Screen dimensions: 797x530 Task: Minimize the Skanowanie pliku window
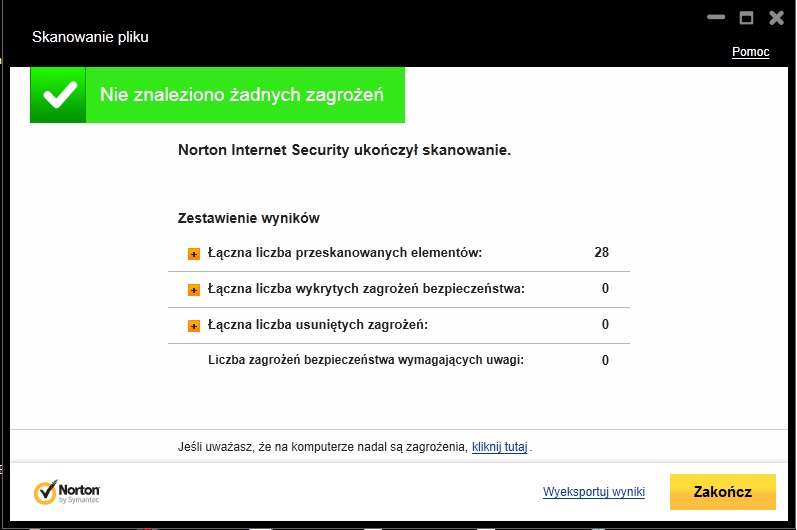716,17
